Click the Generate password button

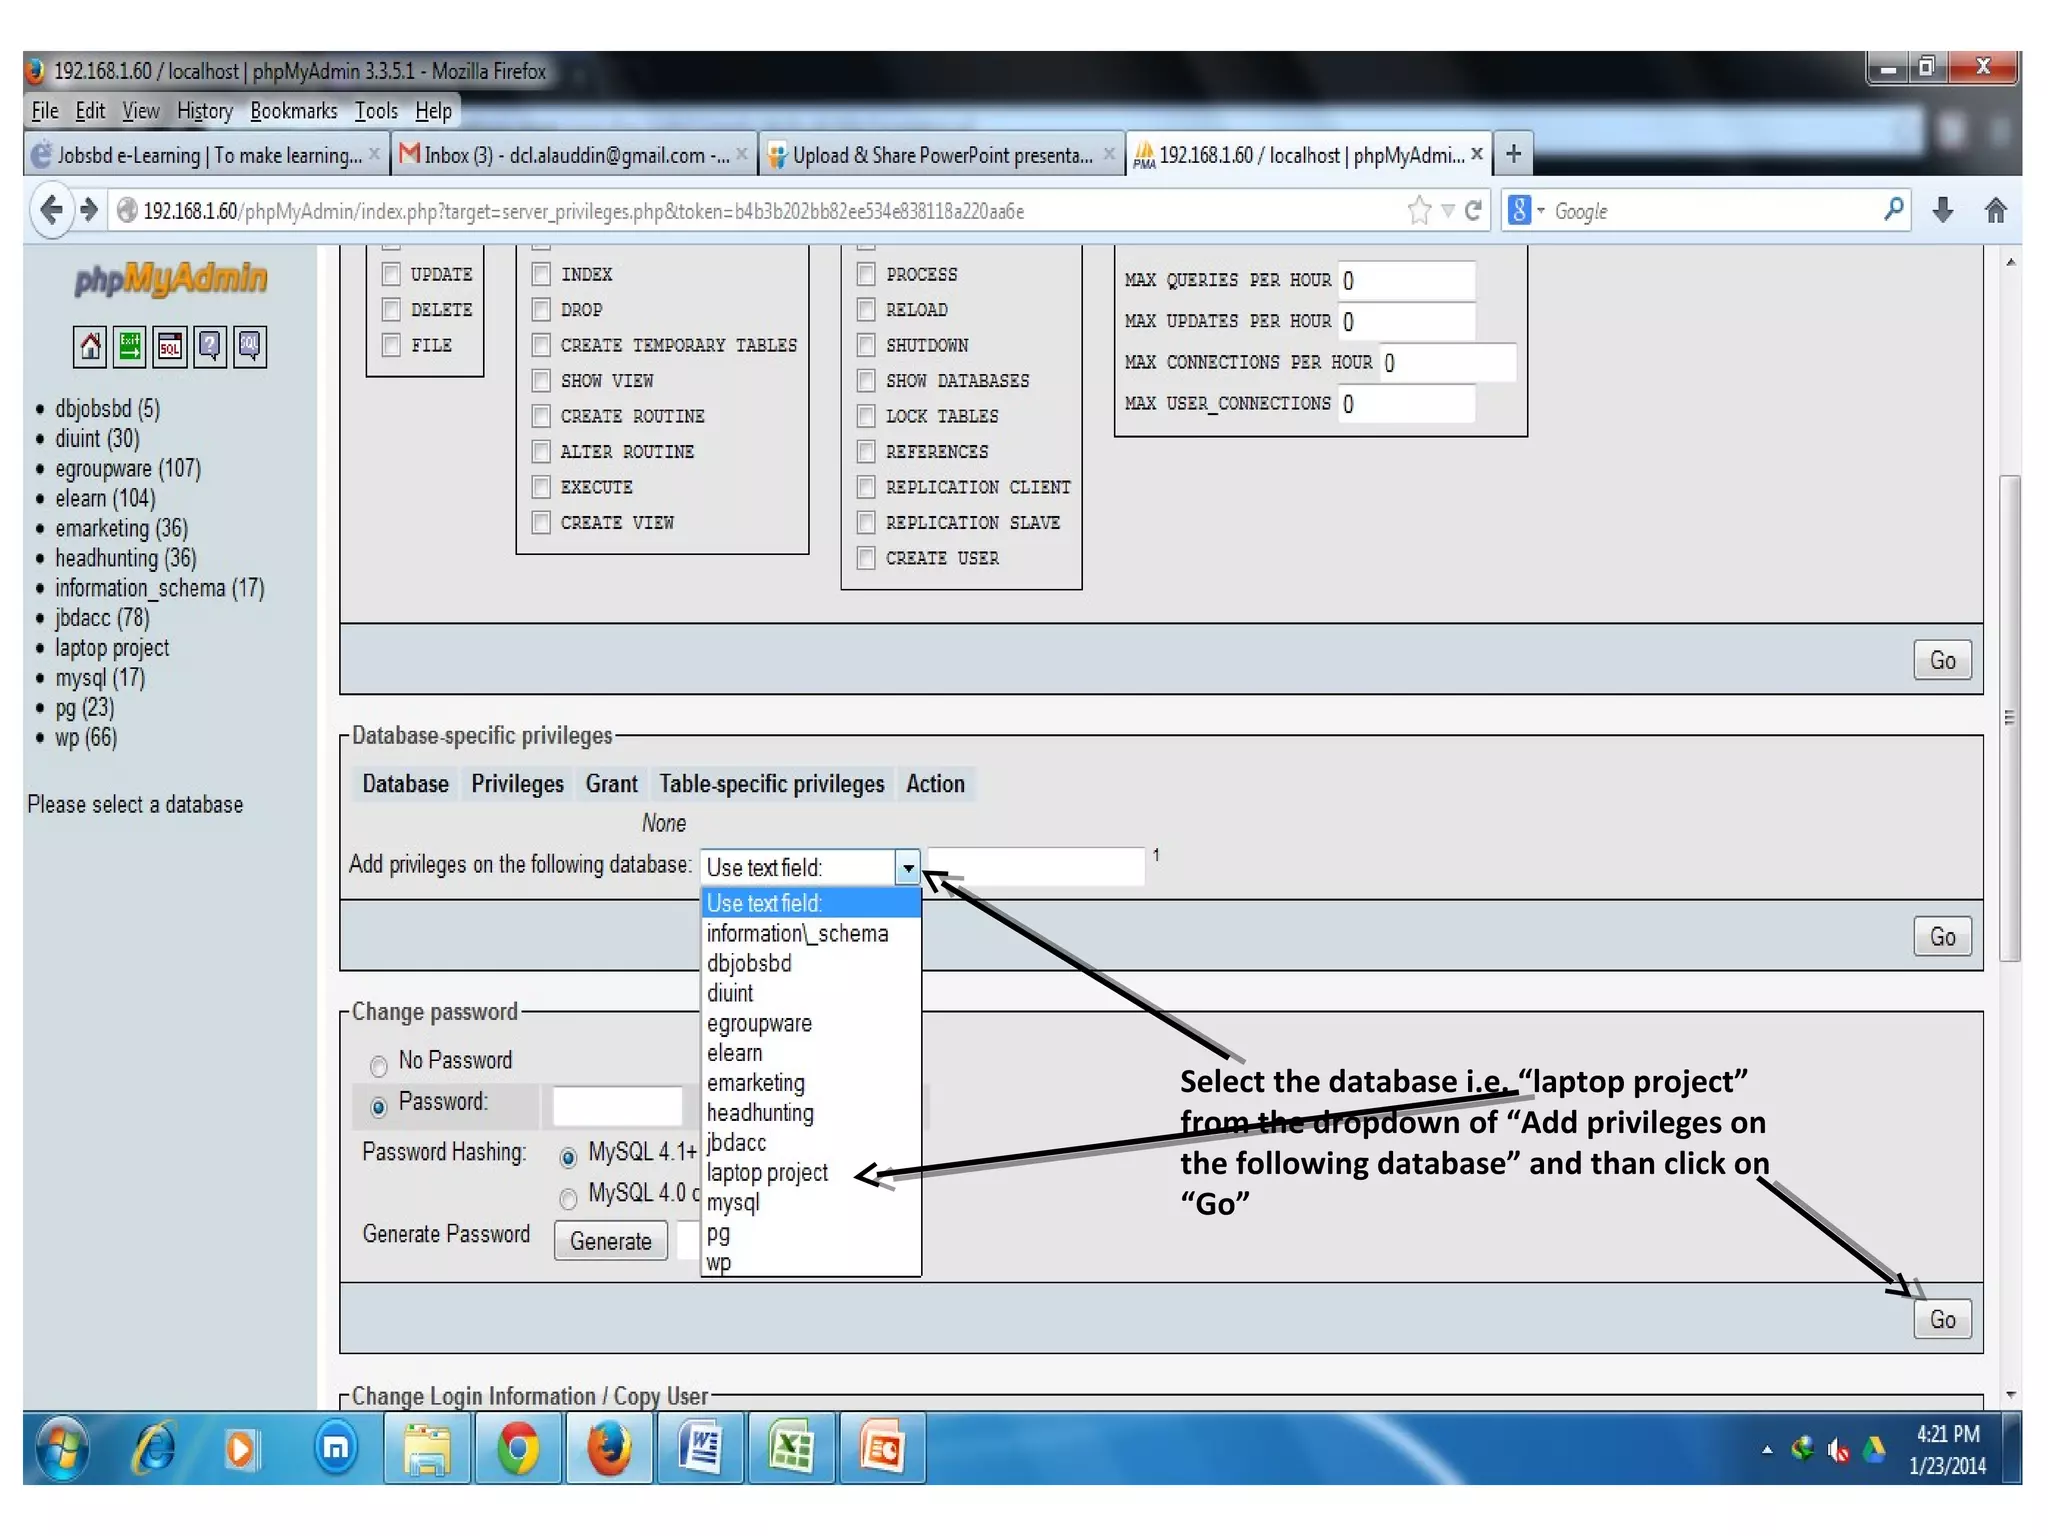point(611,1241)
